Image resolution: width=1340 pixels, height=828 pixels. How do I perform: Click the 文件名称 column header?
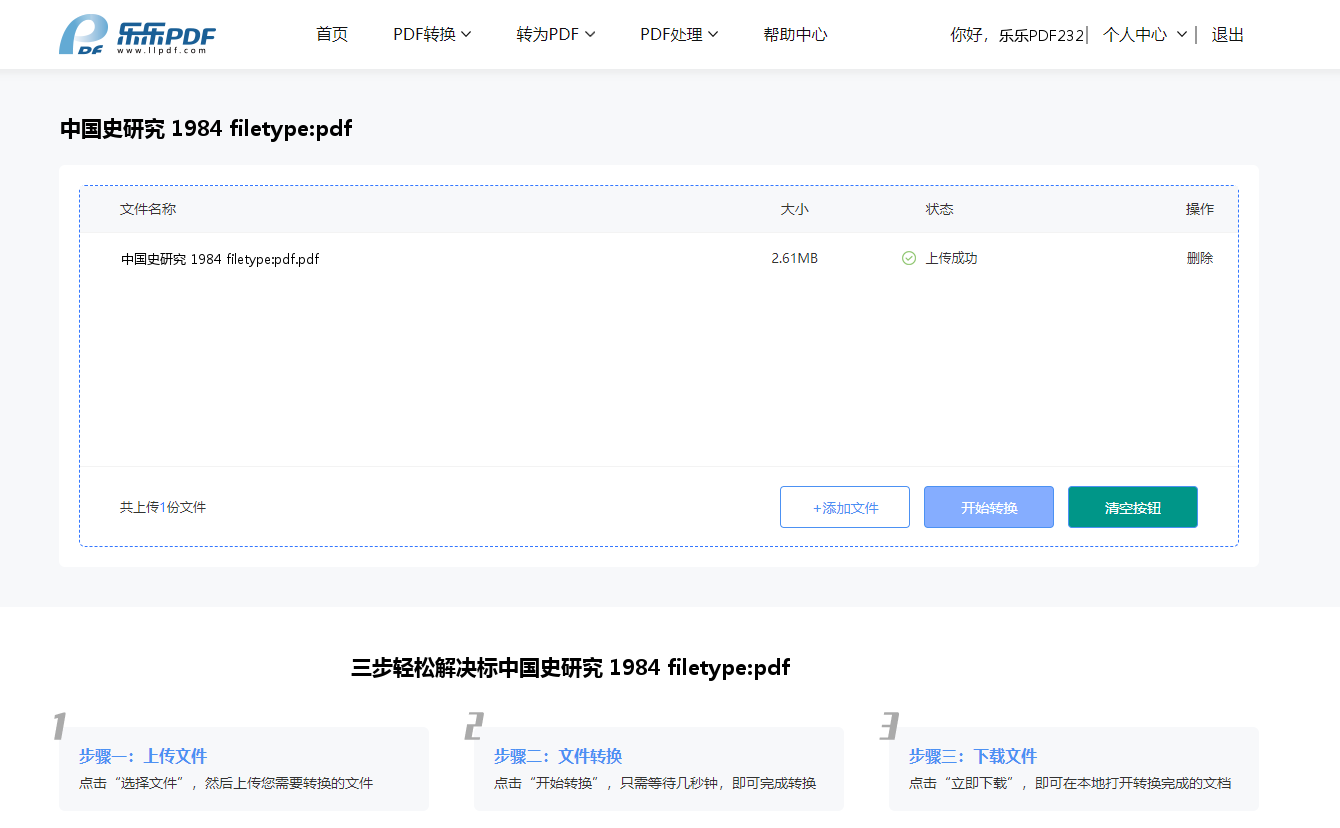148,209
